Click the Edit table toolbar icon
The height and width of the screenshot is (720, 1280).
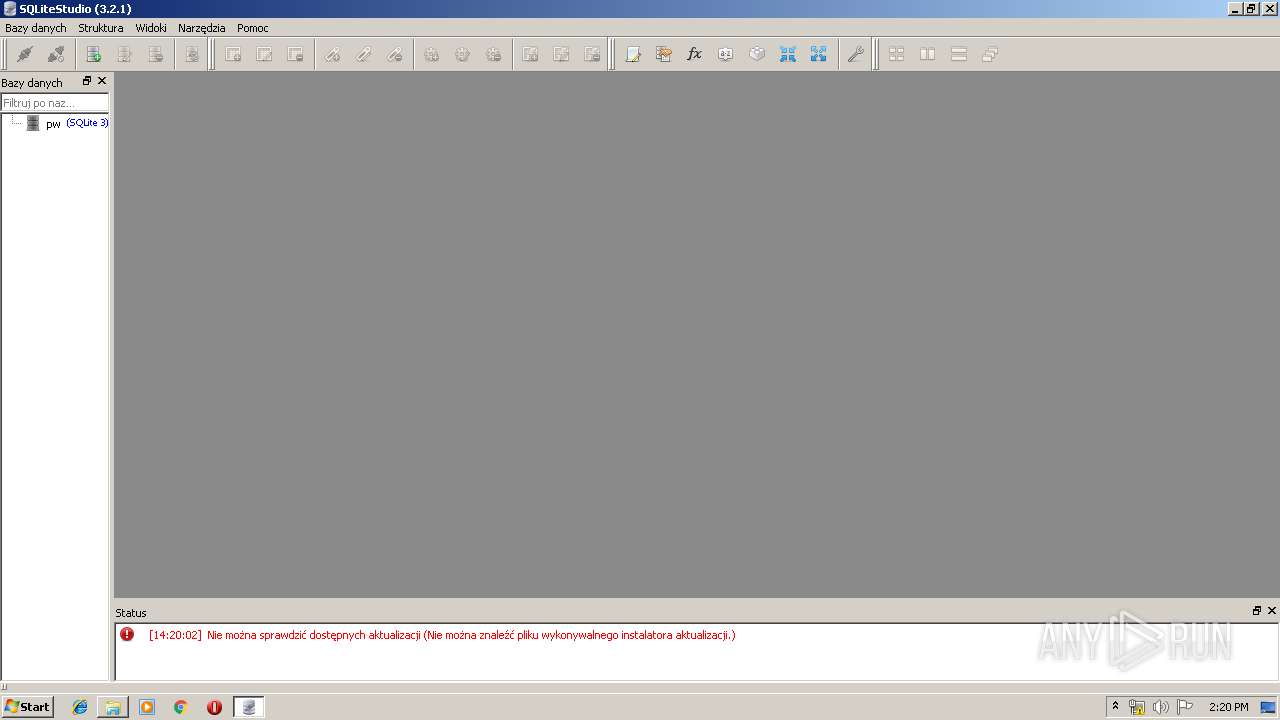pyautogui.click(x=264, y=54)
